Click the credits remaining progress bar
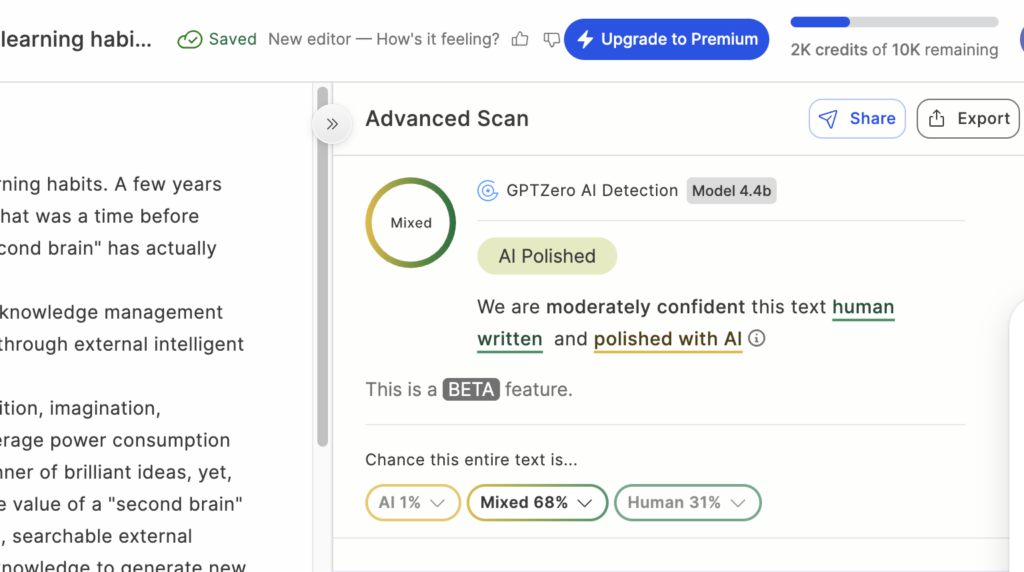Viewport: 1024px width, 572px height. coord(894,22)
